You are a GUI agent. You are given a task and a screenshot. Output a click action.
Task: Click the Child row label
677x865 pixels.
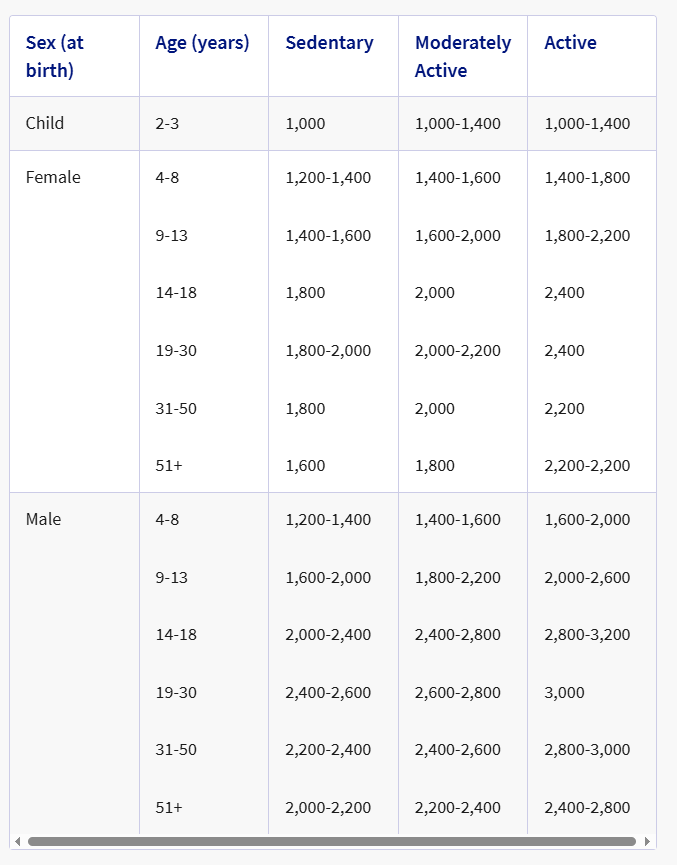point(45,123)
